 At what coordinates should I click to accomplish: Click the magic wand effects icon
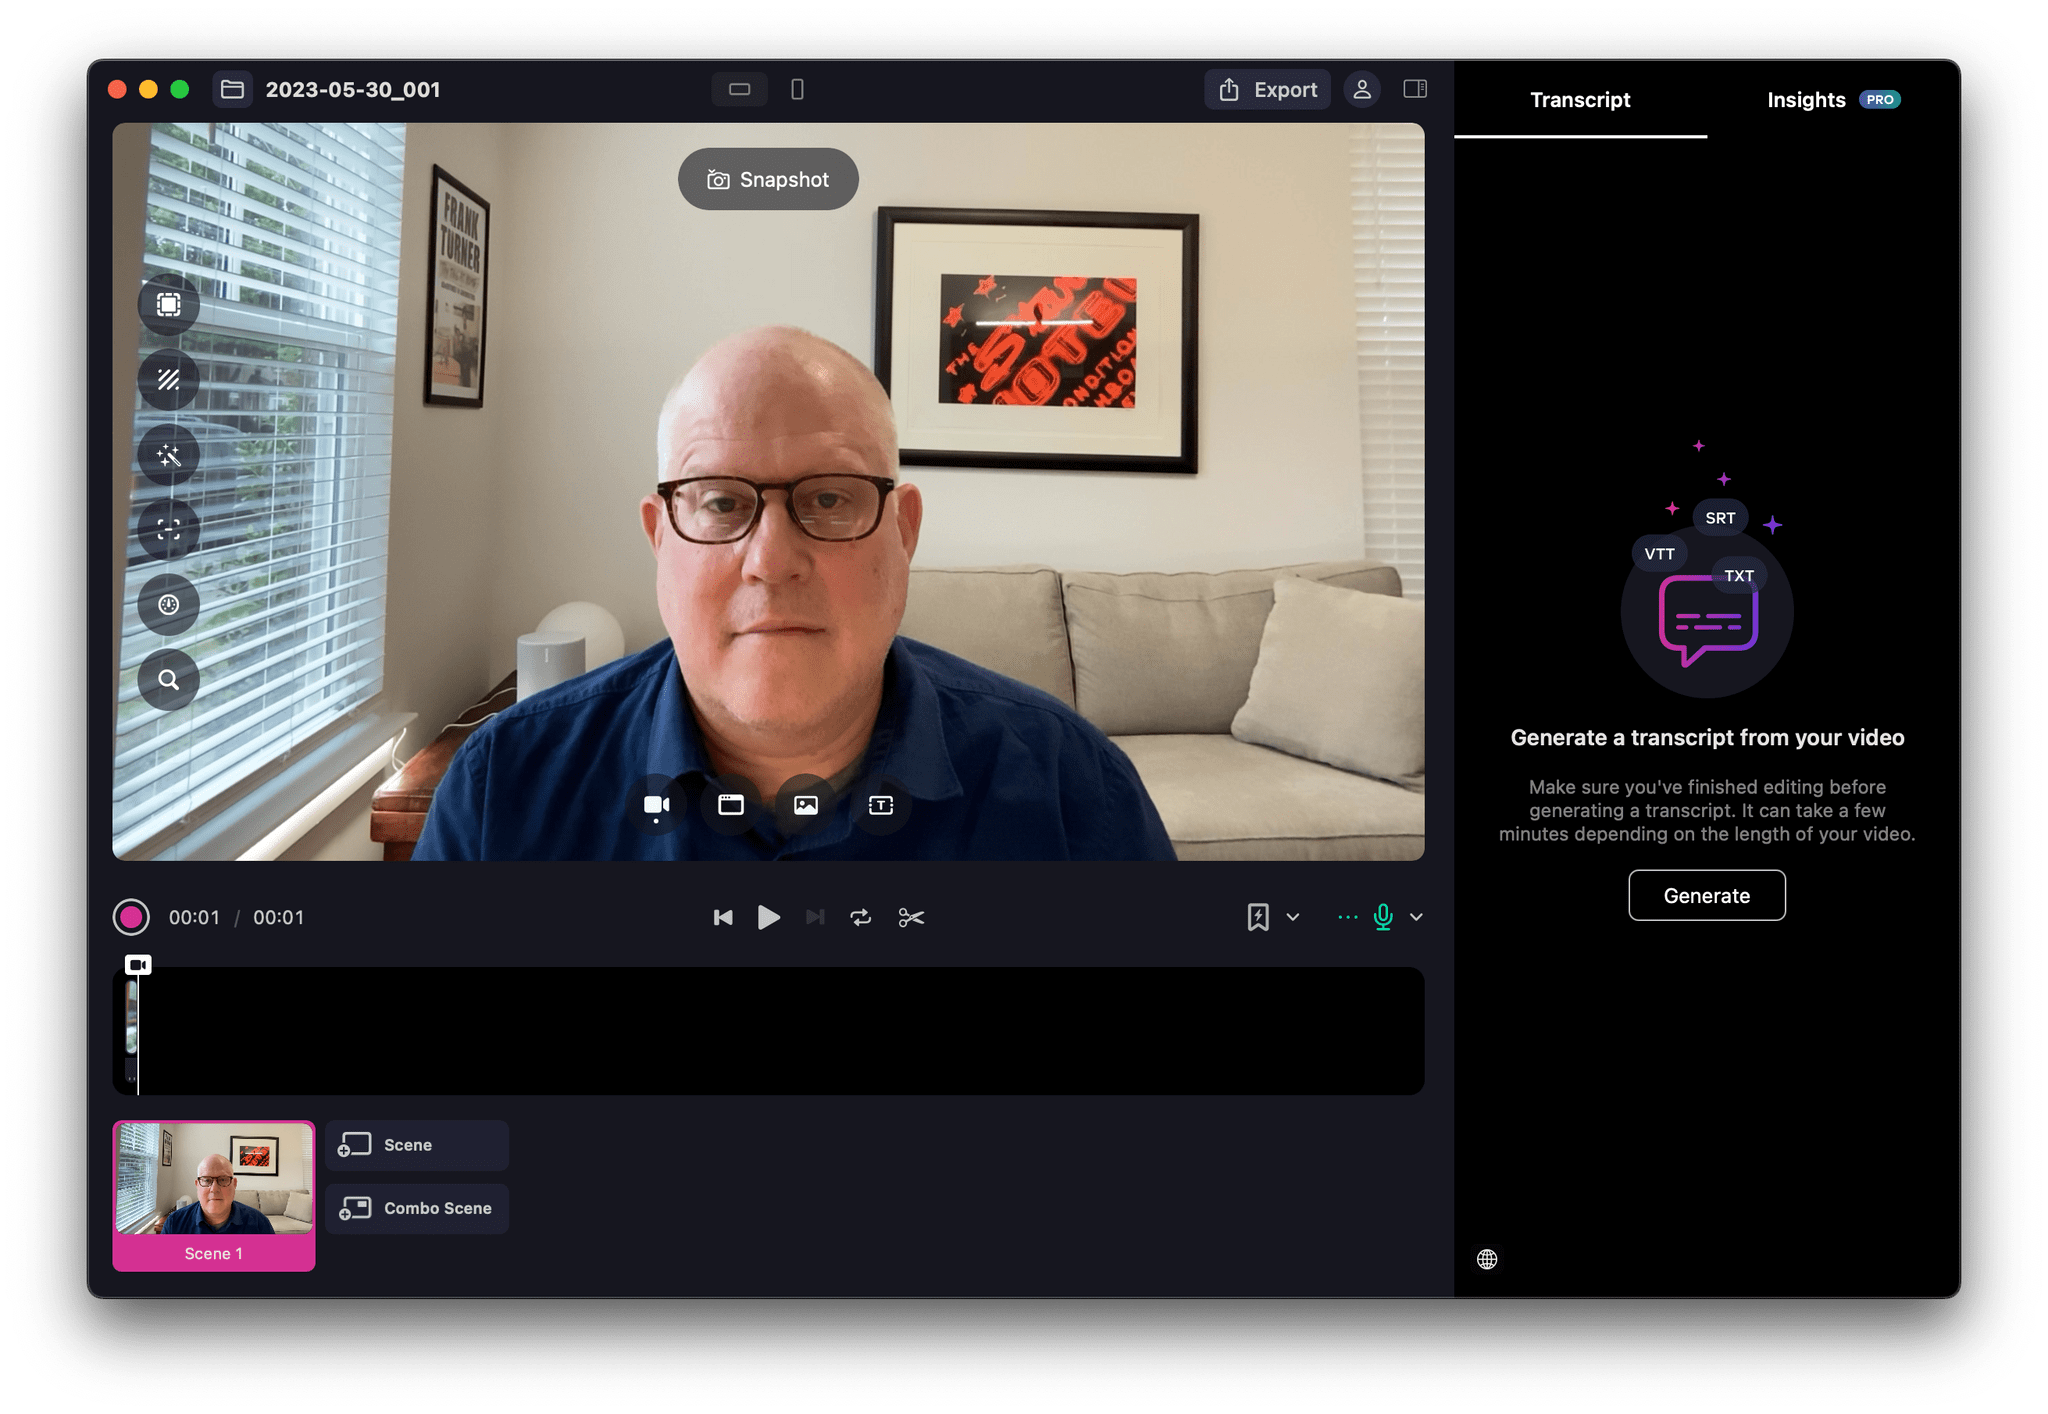pyautogui.click(x=171, y=451)
